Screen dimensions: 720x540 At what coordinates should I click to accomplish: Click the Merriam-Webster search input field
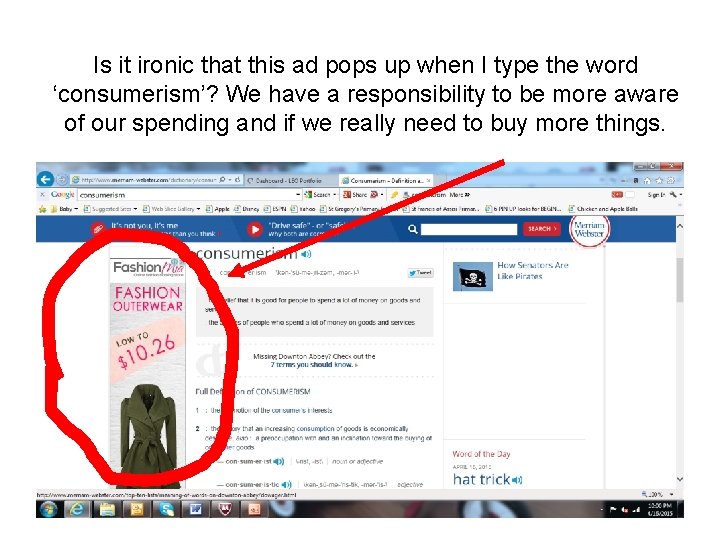[x=469, y=229]
